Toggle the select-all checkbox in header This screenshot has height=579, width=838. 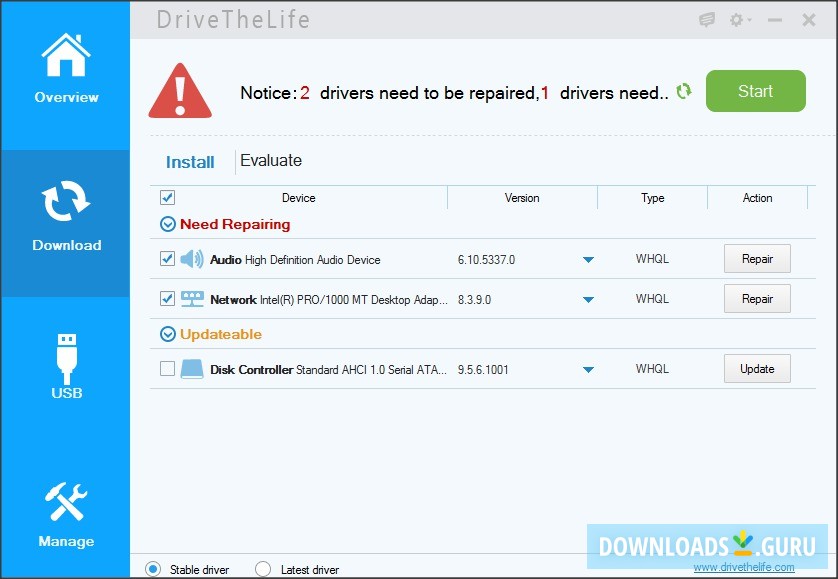coord(167,197)
